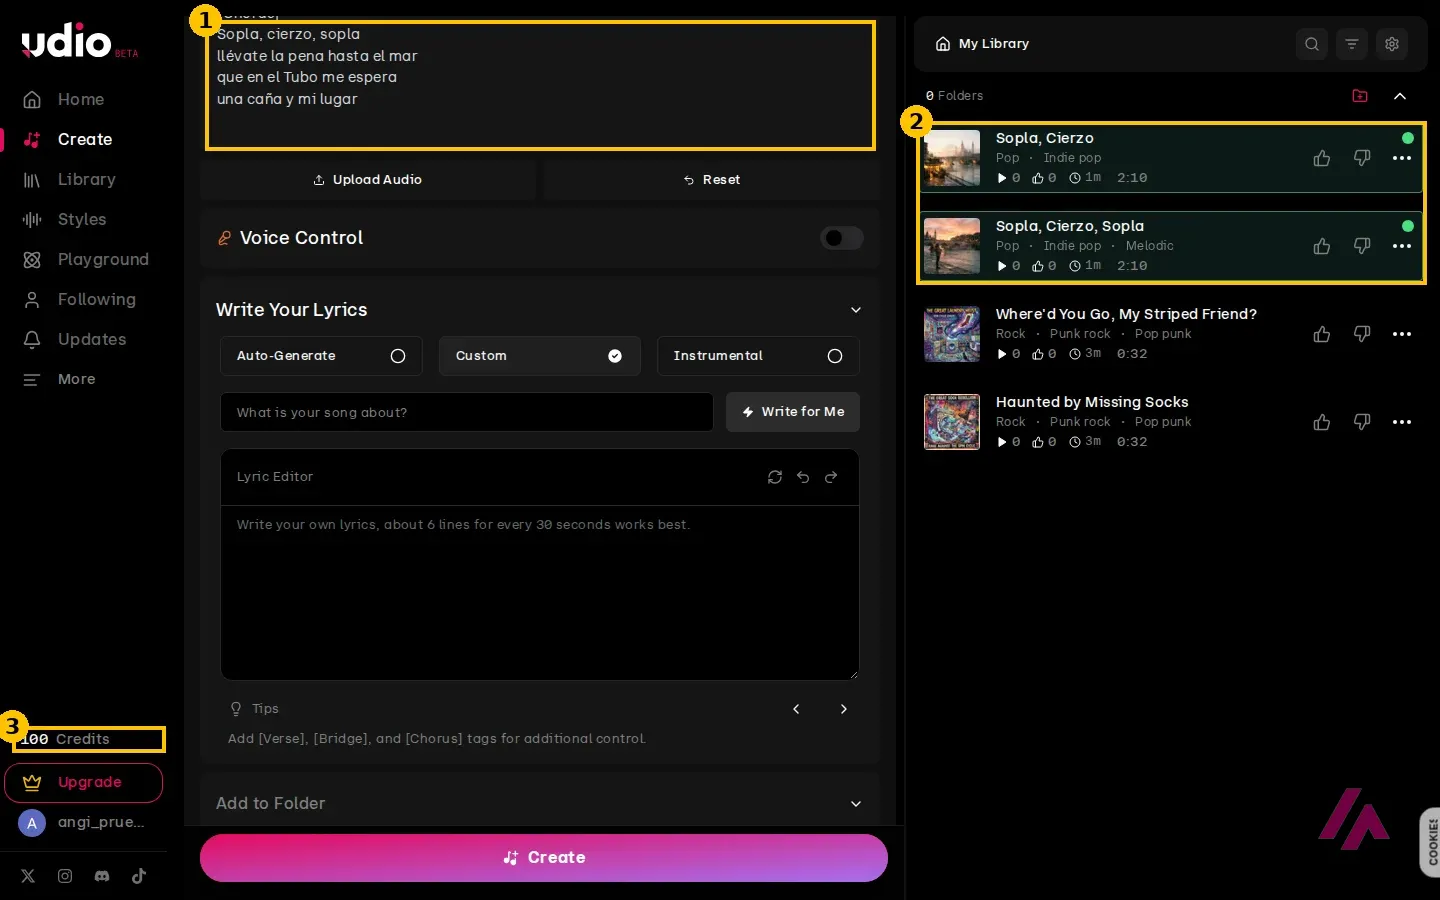This screenshot has height=900, width=1440.
Task: Open the library filter icon
Action: (1352, 44)
